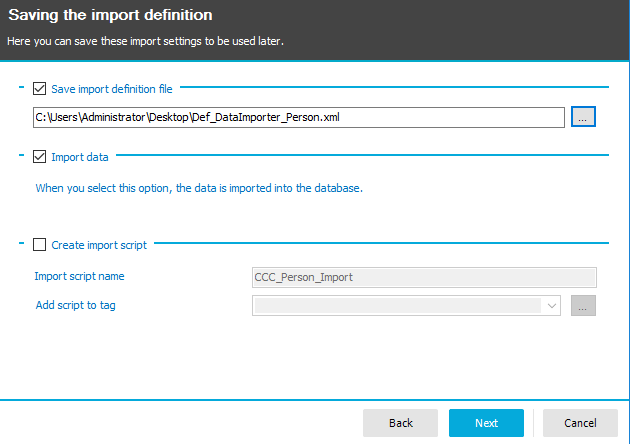This screenshot has width=630, height=444.
Task: Open the Add script to tag dropdown arrow
Action: click(551, 305)
